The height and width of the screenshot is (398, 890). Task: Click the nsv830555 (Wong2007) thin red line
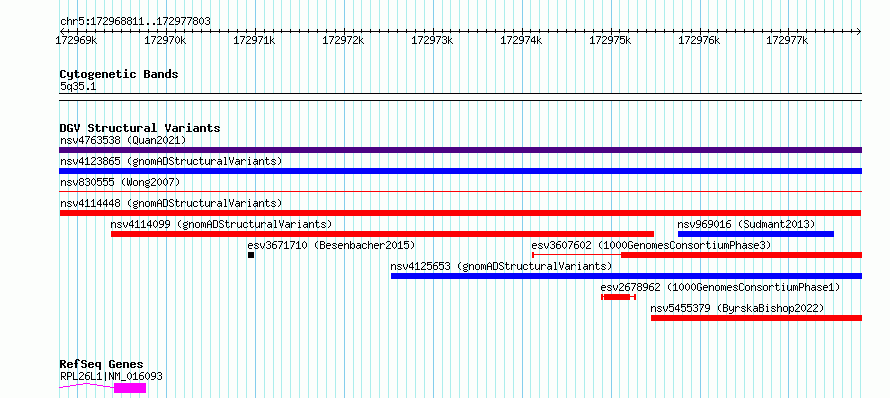(460, 192)
